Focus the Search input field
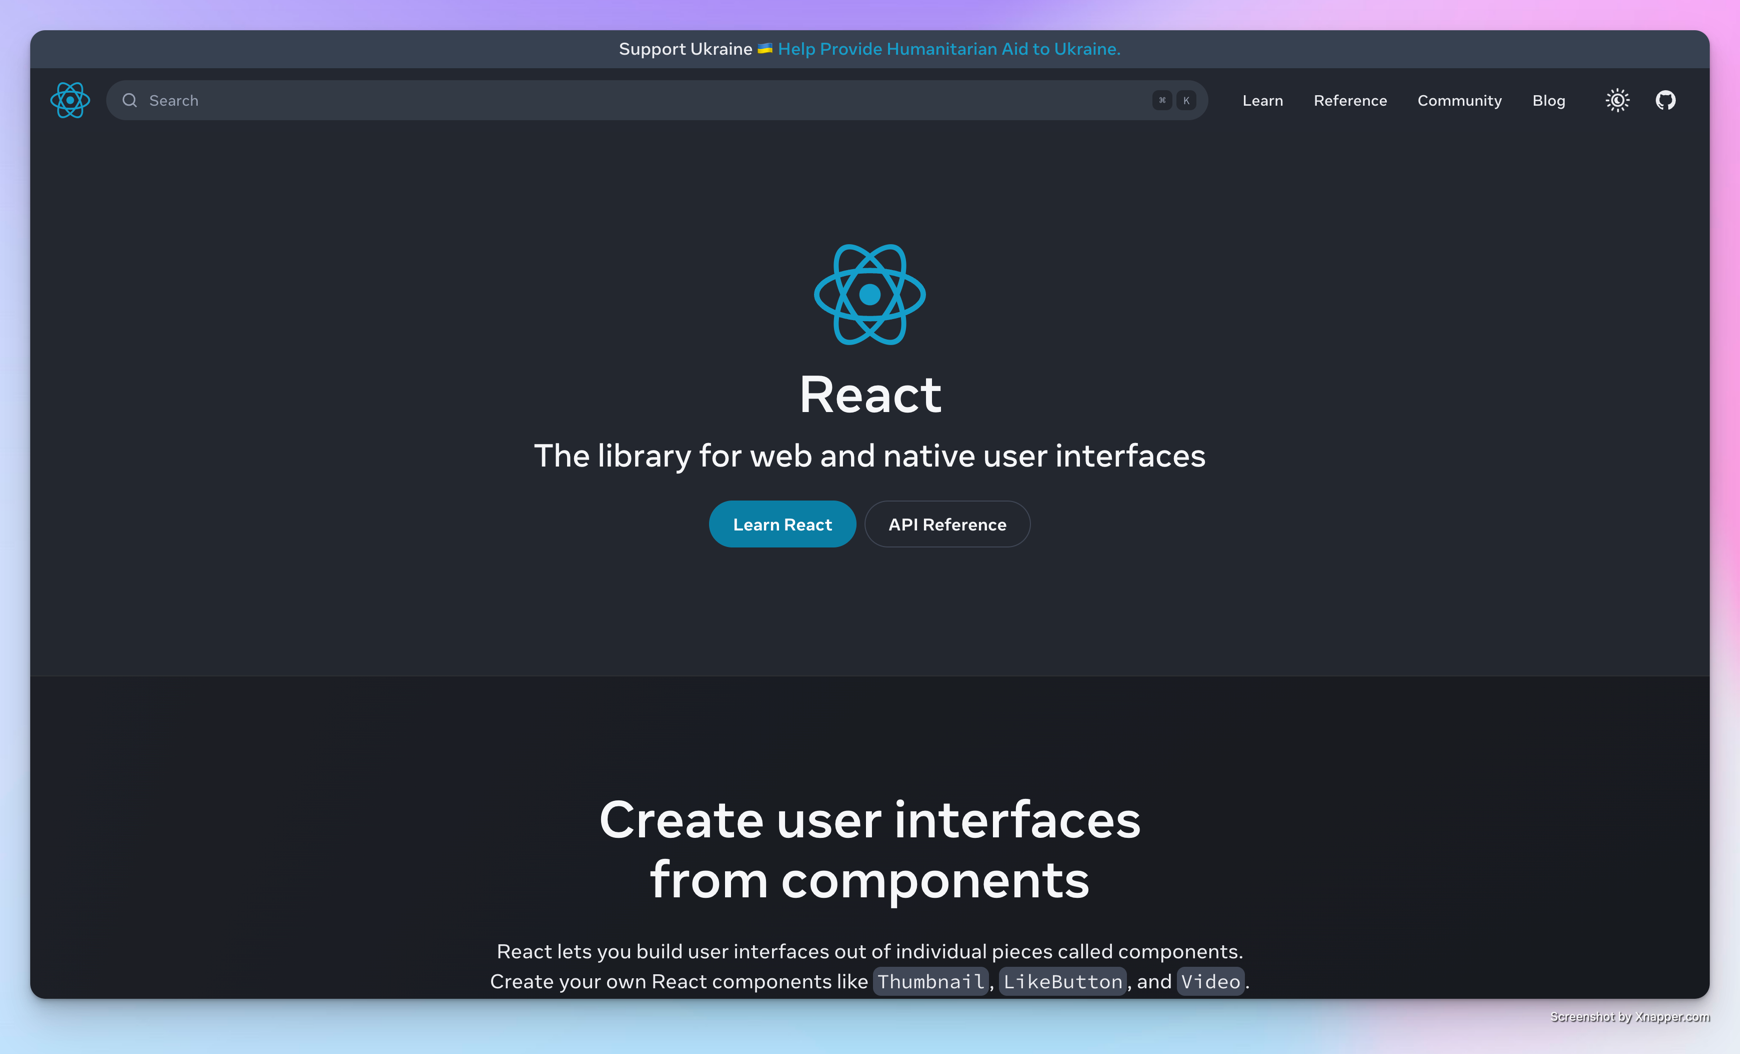 657,100
